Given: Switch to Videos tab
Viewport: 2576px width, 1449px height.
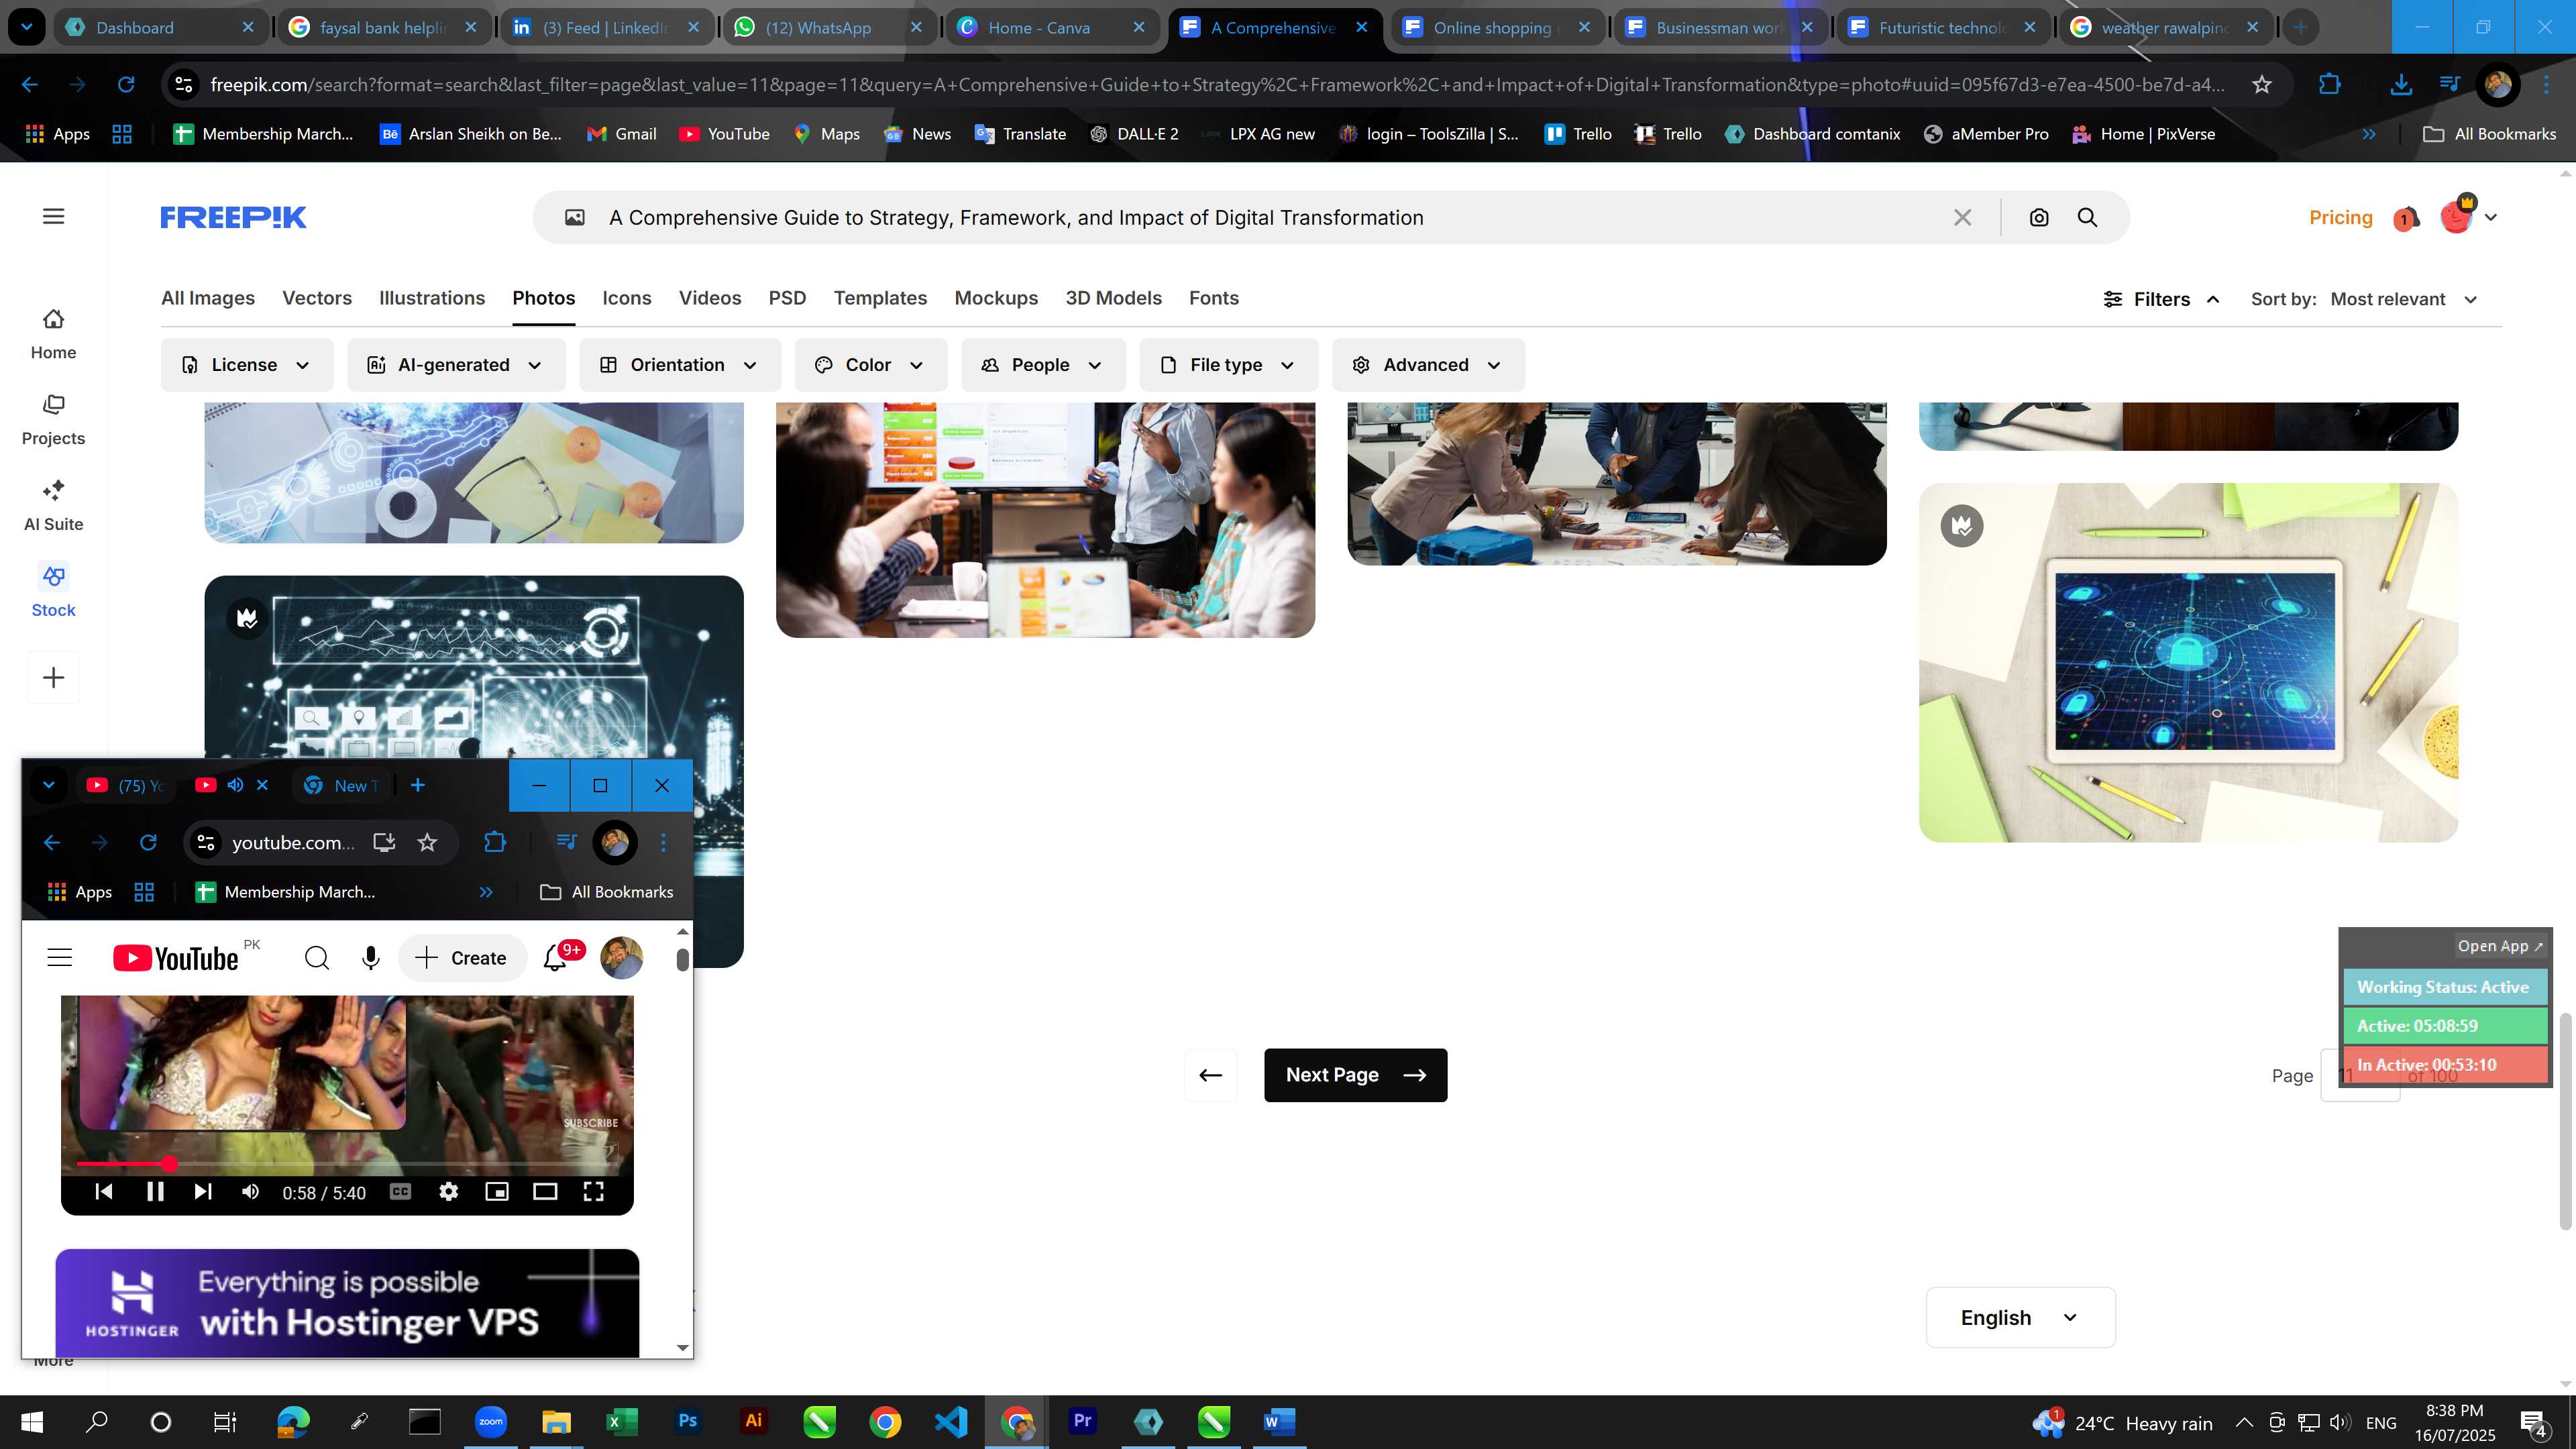Looking at the screenshot, I should click(710, 298).
